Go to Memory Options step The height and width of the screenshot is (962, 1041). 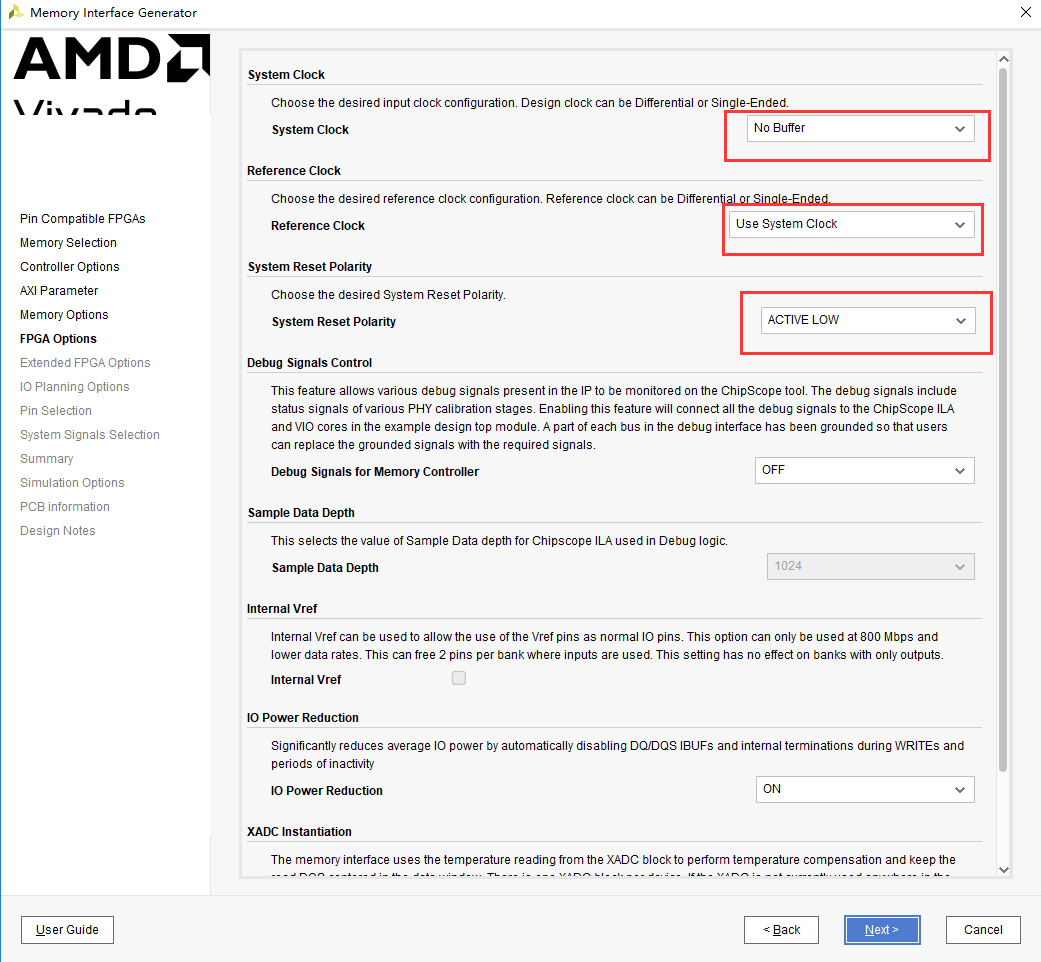tap(64, 314)
